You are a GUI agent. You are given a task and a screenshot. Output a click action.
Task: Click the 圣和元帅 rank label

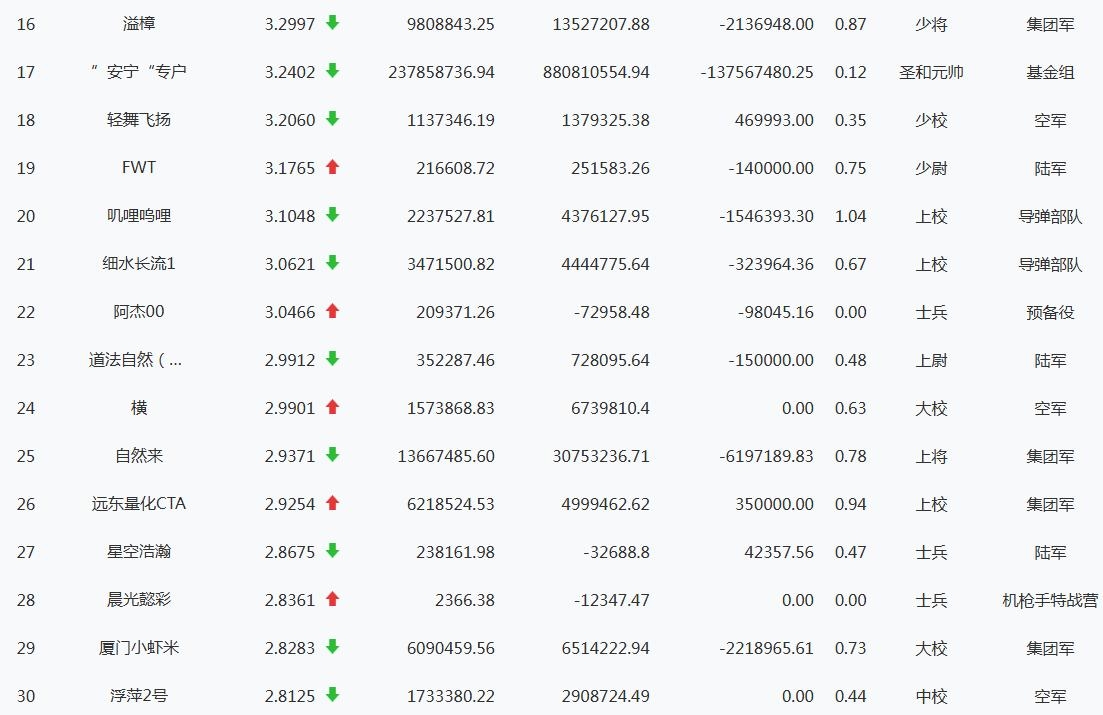(x=931, y=72)
